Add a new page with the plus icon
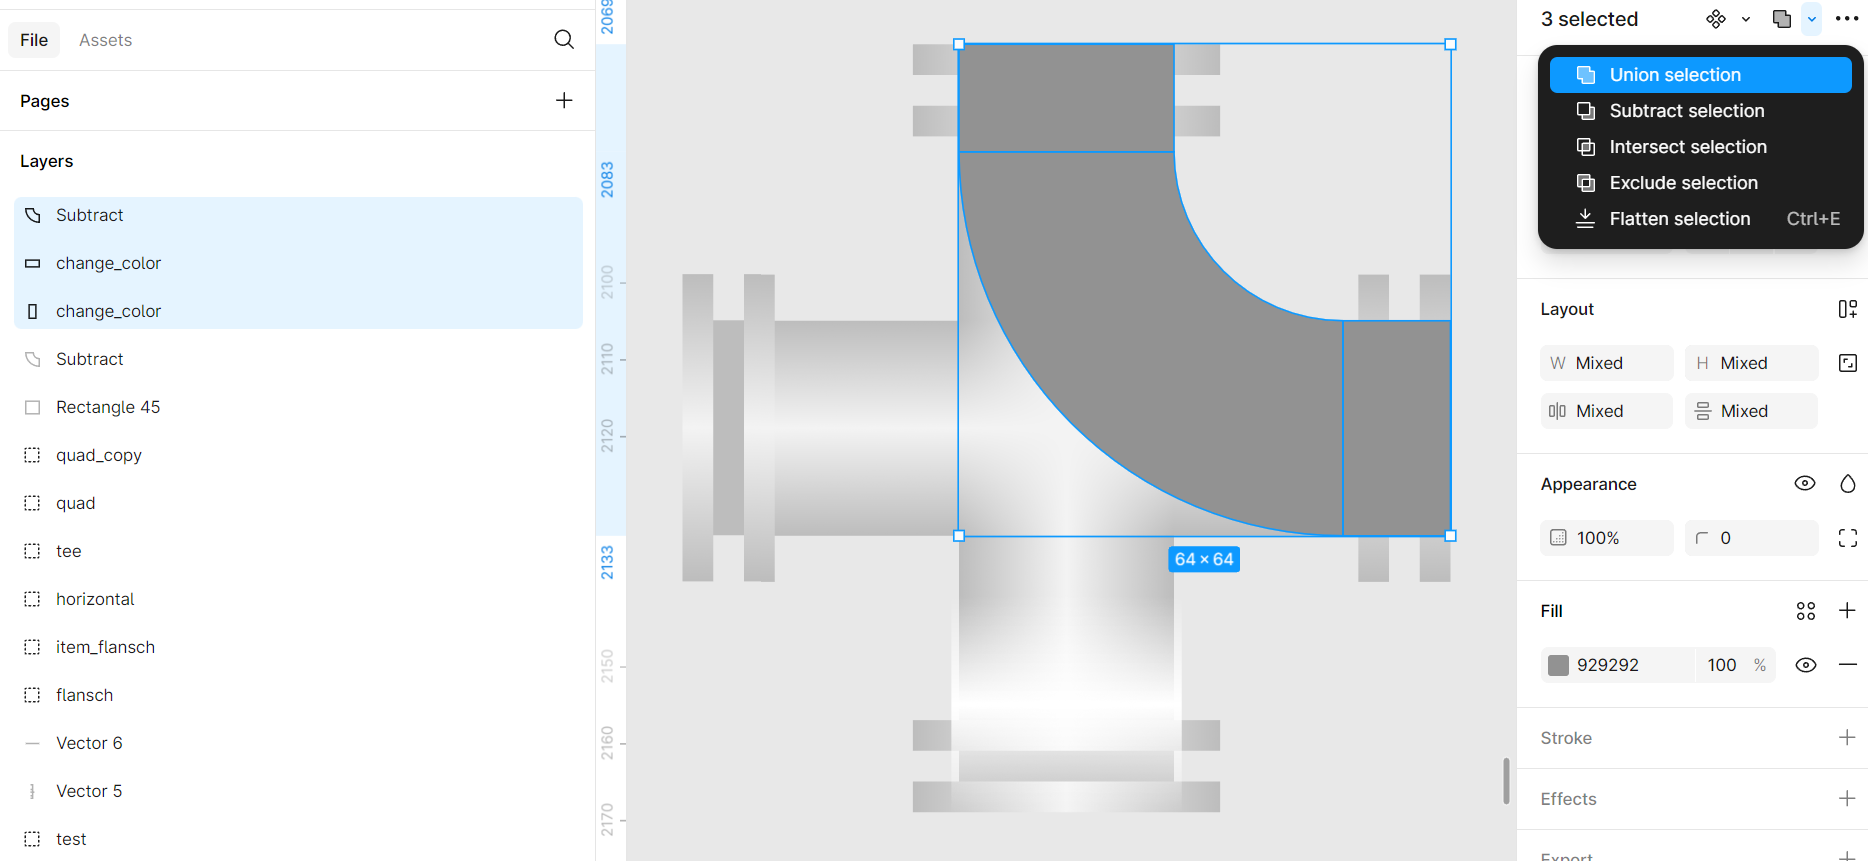The image size is (1868, 861). pyautogui.click(x=564, y=100)
